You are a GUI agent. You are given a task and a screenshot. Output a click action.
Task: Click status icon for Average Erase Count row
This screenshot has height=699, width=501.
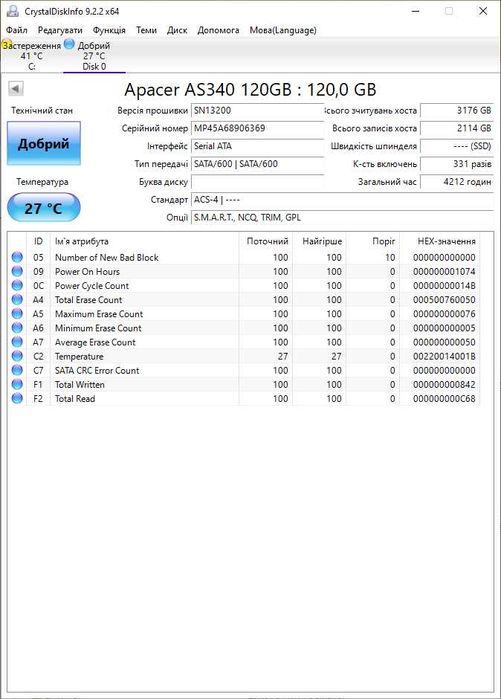(17, 342)
